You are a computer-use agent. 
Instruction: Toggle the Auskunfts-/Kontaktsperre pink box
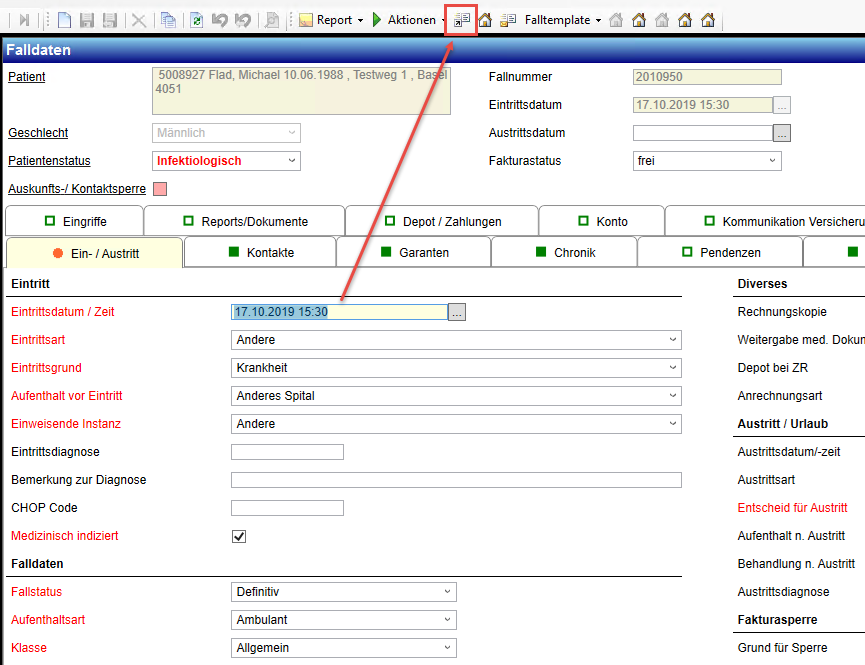click(159, 189)
